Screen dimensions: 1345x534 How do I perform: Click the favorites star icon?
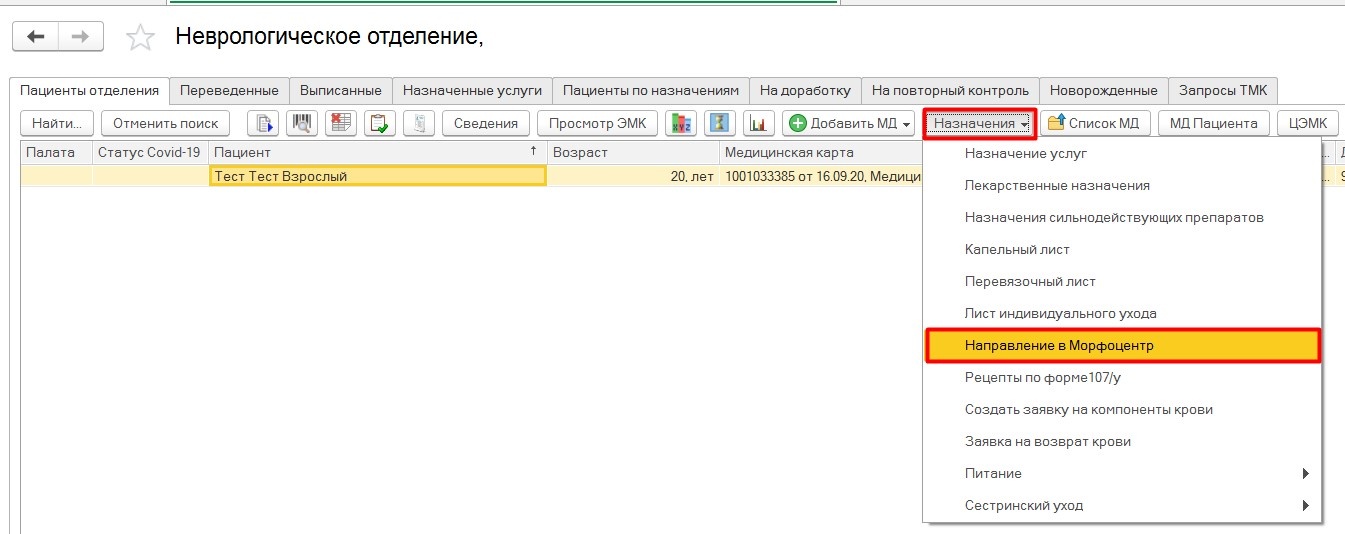coord(141,38)
